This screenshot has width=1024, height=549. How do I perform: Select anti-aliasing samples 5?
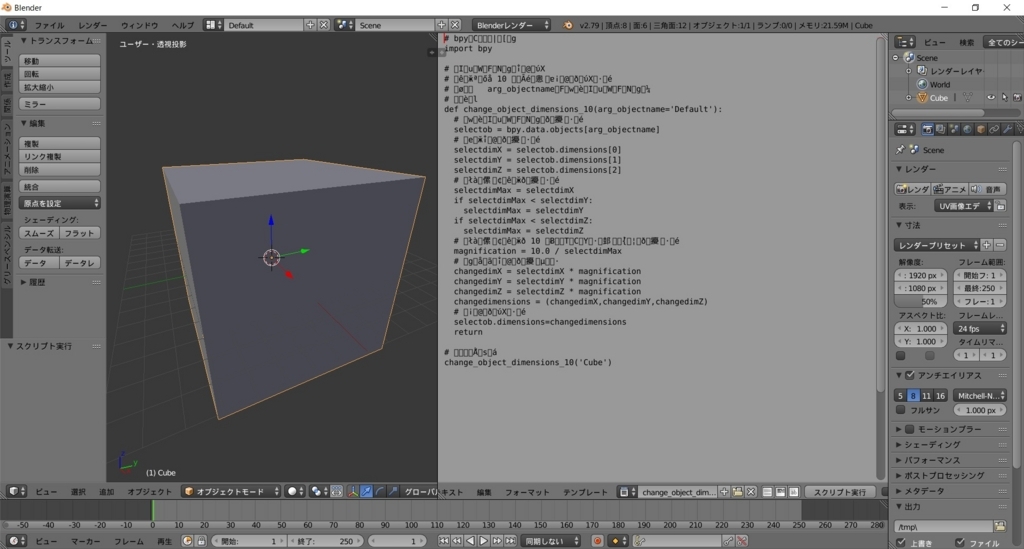(x=900, y=396)
